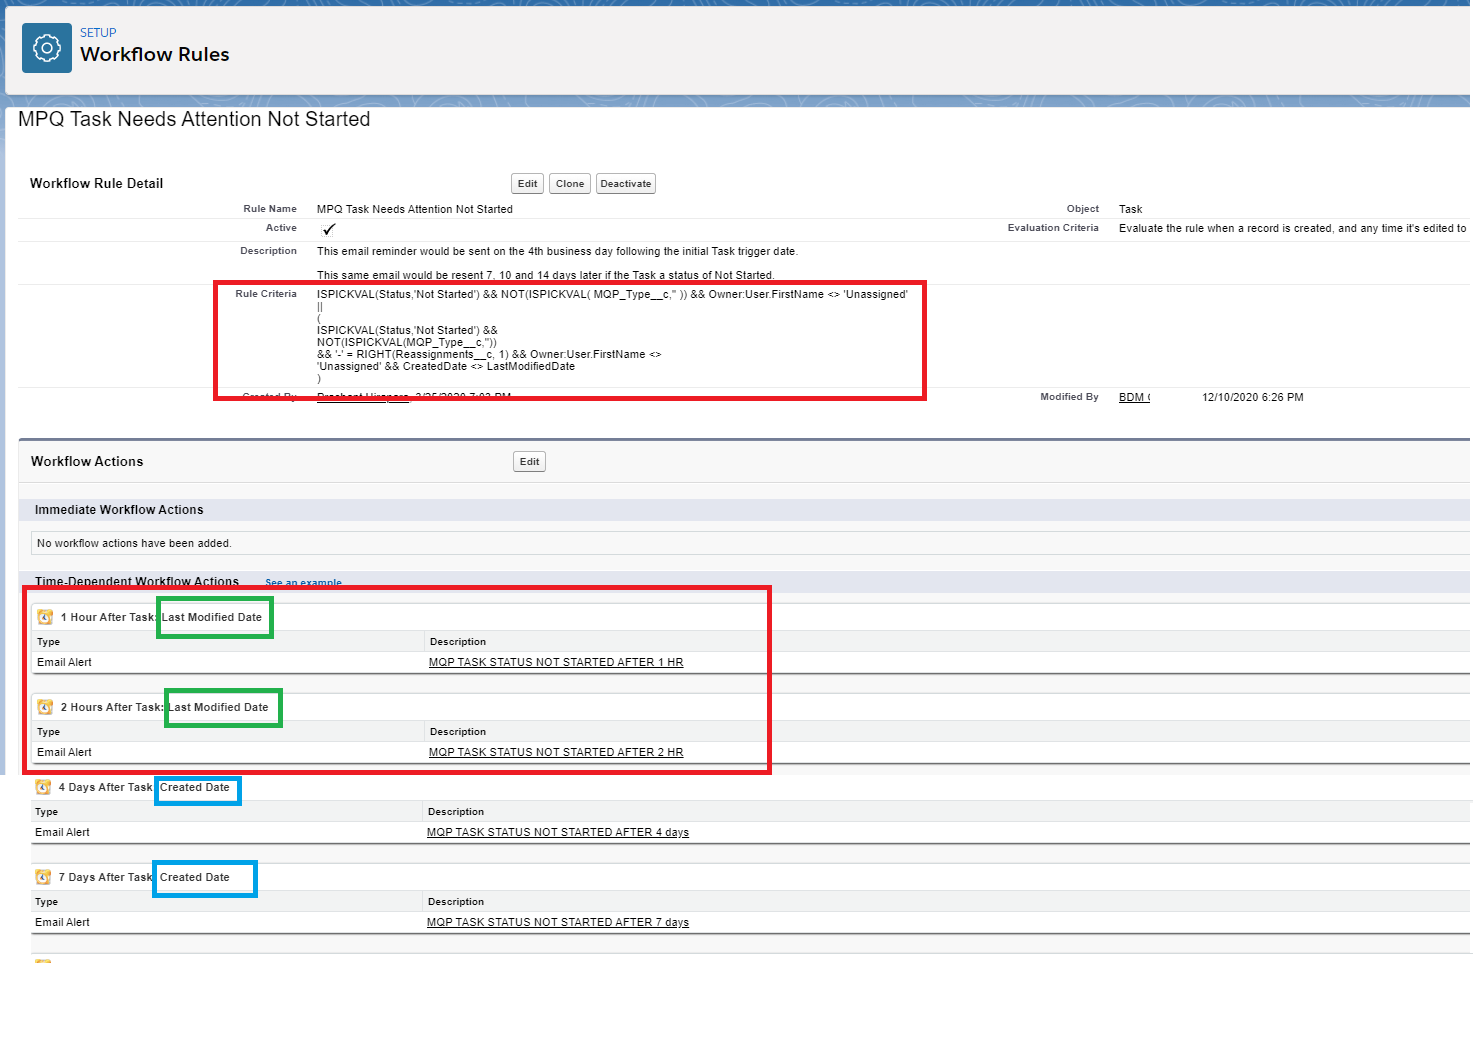Select the Rule Name value text
The width and height of the screenshot is (1473, 1057).
pyautogui.click(x=415, y=209)
